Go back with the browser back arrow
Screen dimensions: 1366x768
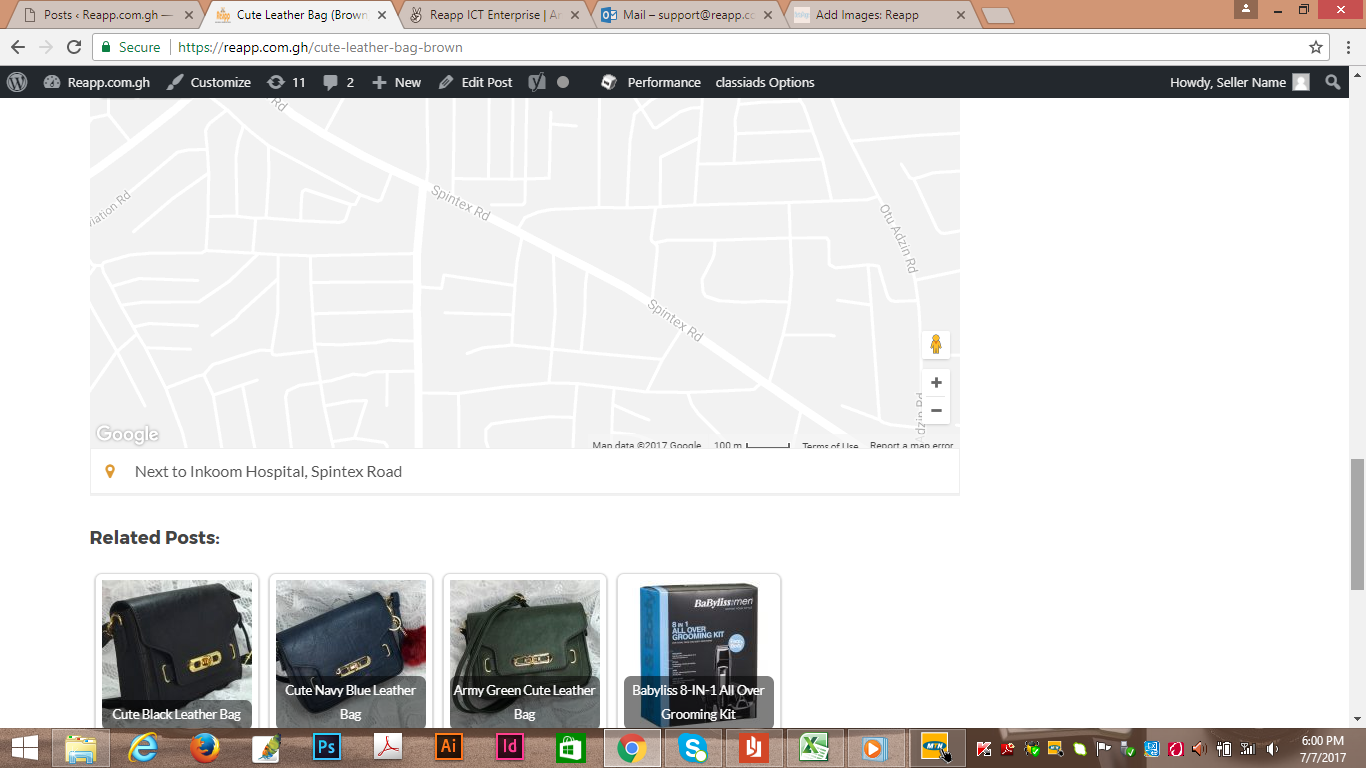coord(18,47)
